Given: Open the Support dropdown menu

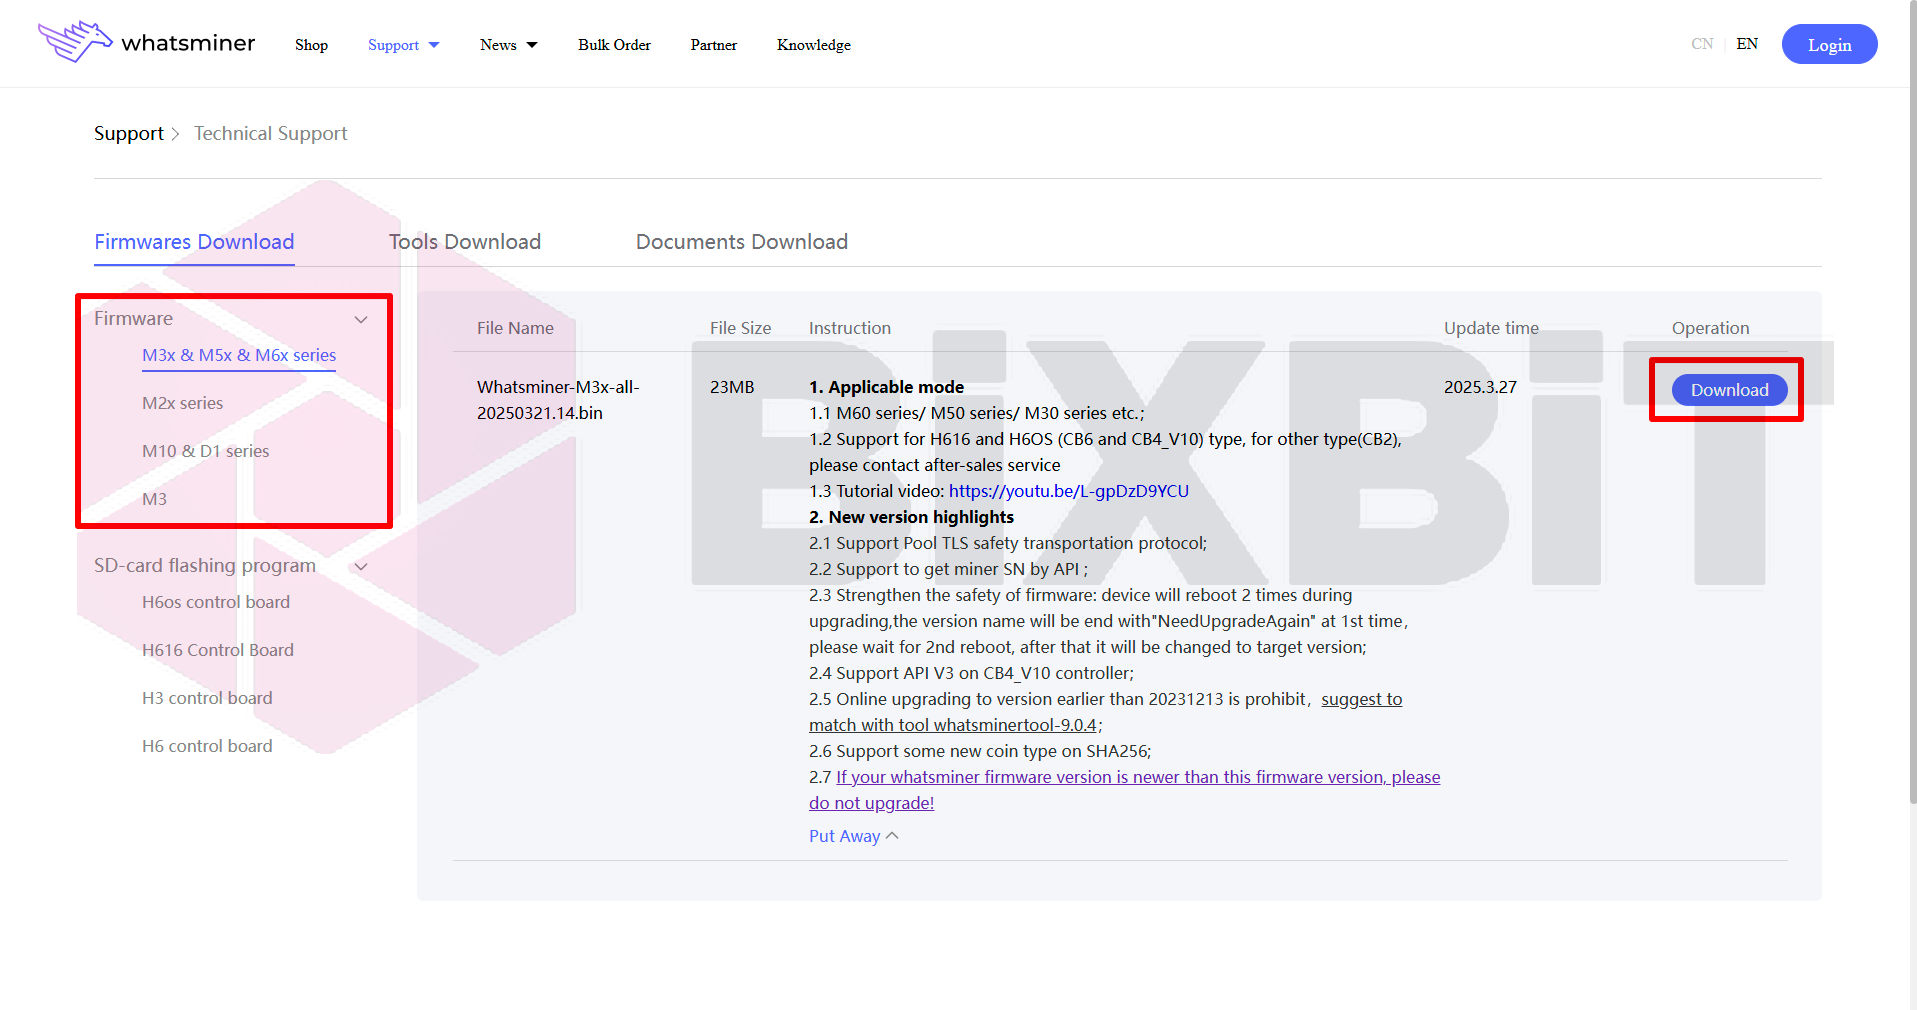Looking at the screenshot, I should [x=403, y=45].
